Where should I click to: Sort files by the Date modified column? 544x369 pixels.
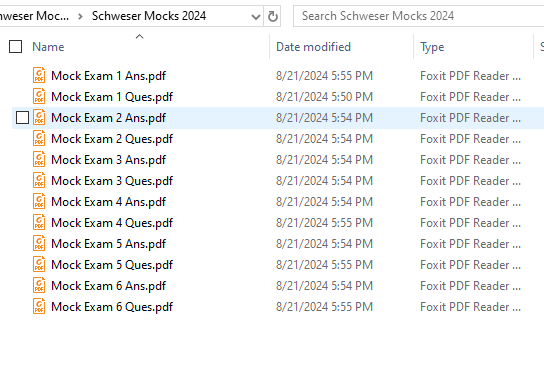(x=313, y=47)
